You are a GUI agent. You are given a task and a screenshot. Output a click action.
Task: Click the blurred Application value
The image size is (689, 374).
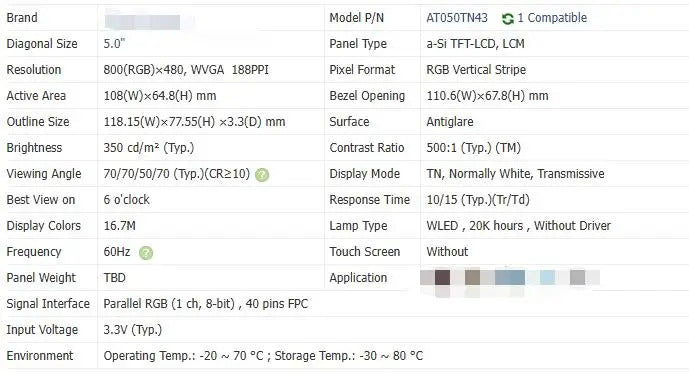[510, 278]
